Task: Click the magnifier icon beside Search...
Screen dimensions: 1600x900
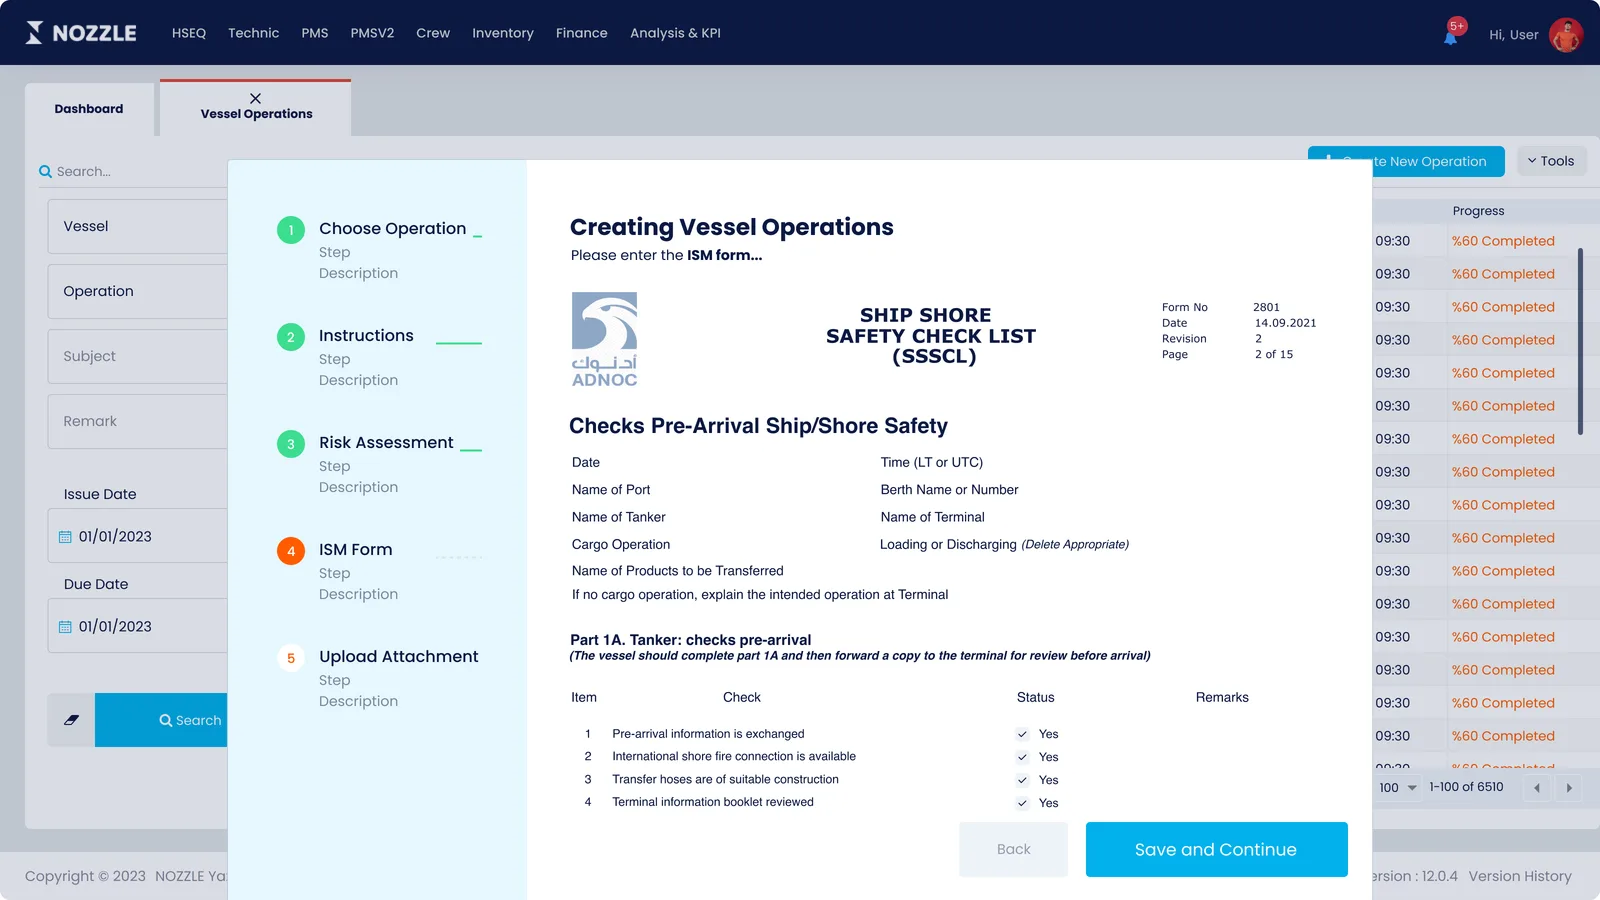Action: [45, 172]
